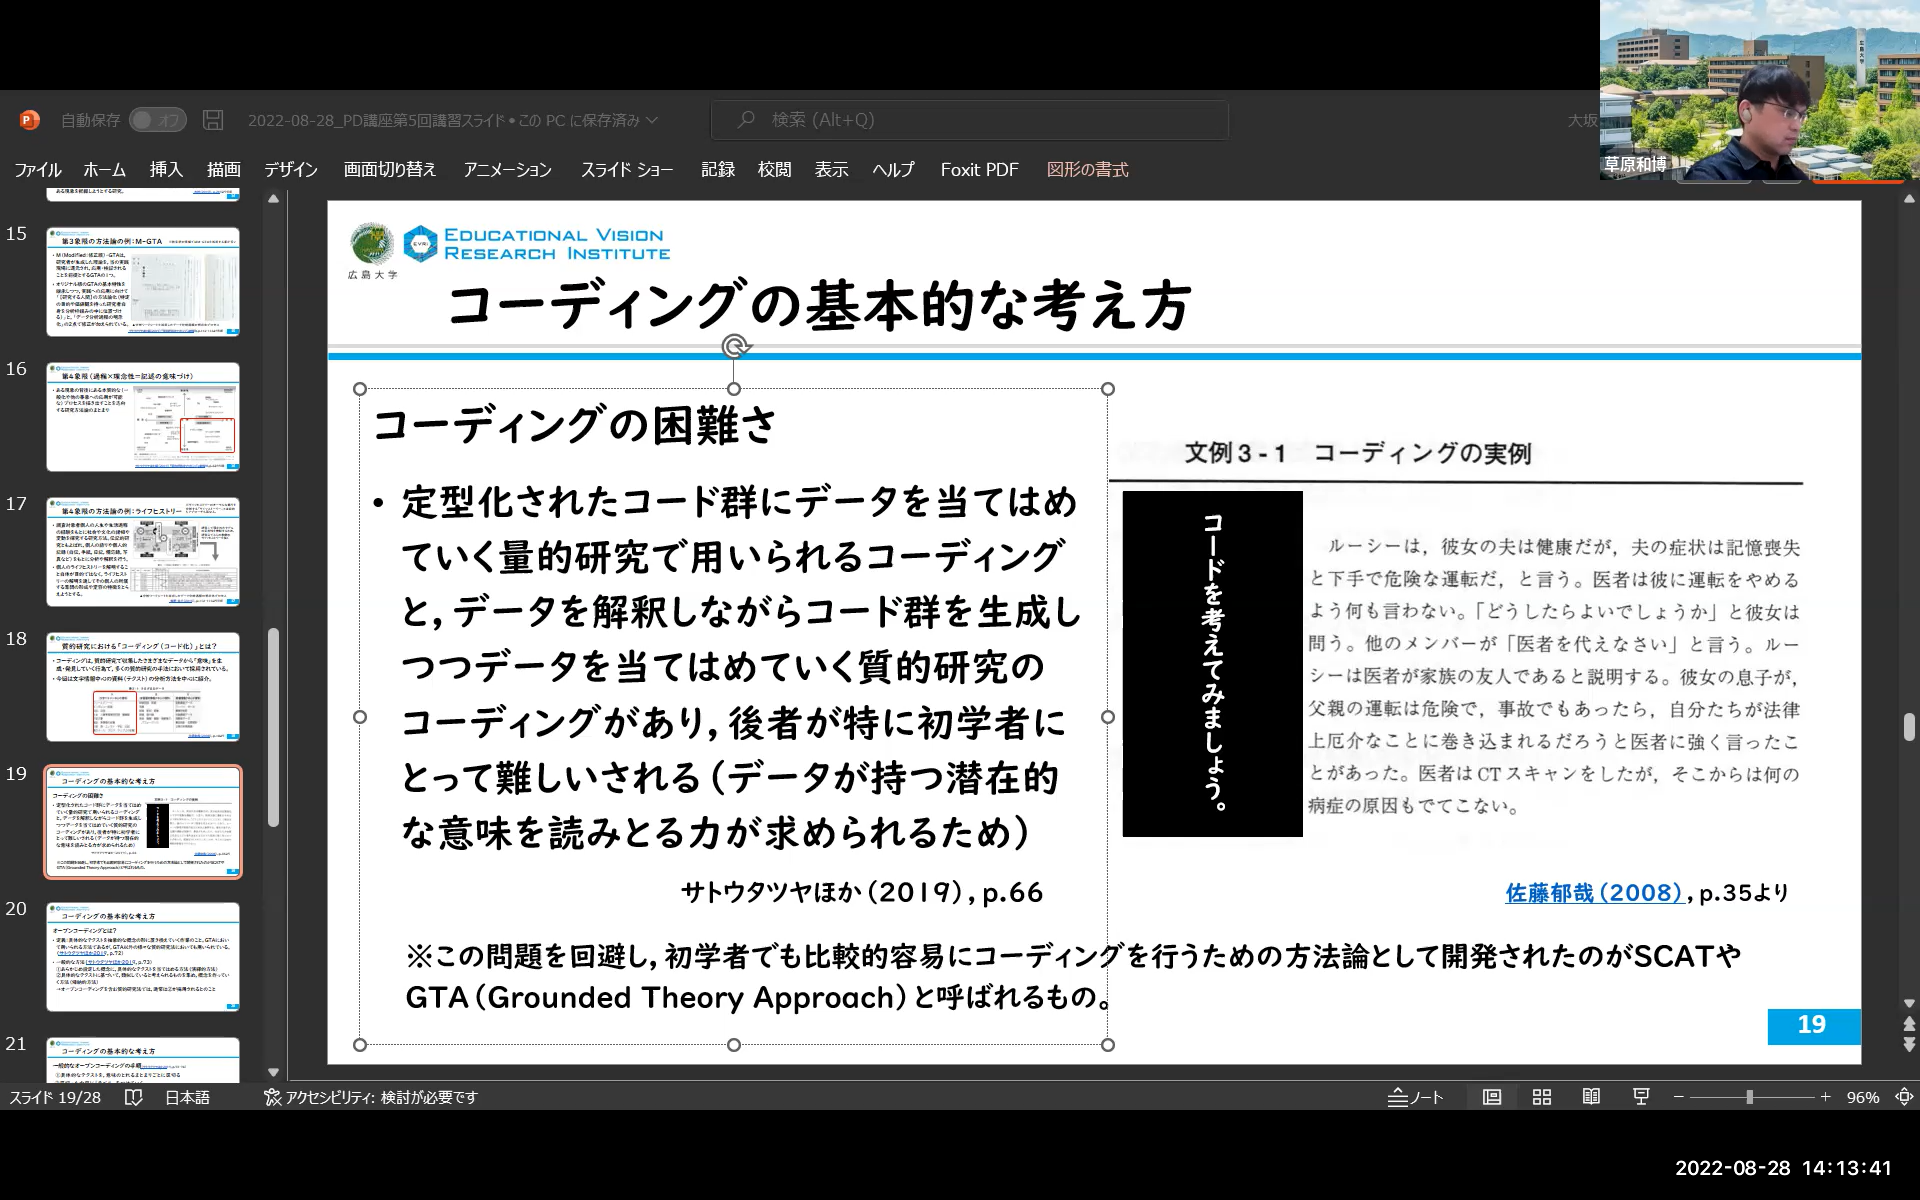
Task: Click the slide number 19 box
Action: pos(1813,1025)
